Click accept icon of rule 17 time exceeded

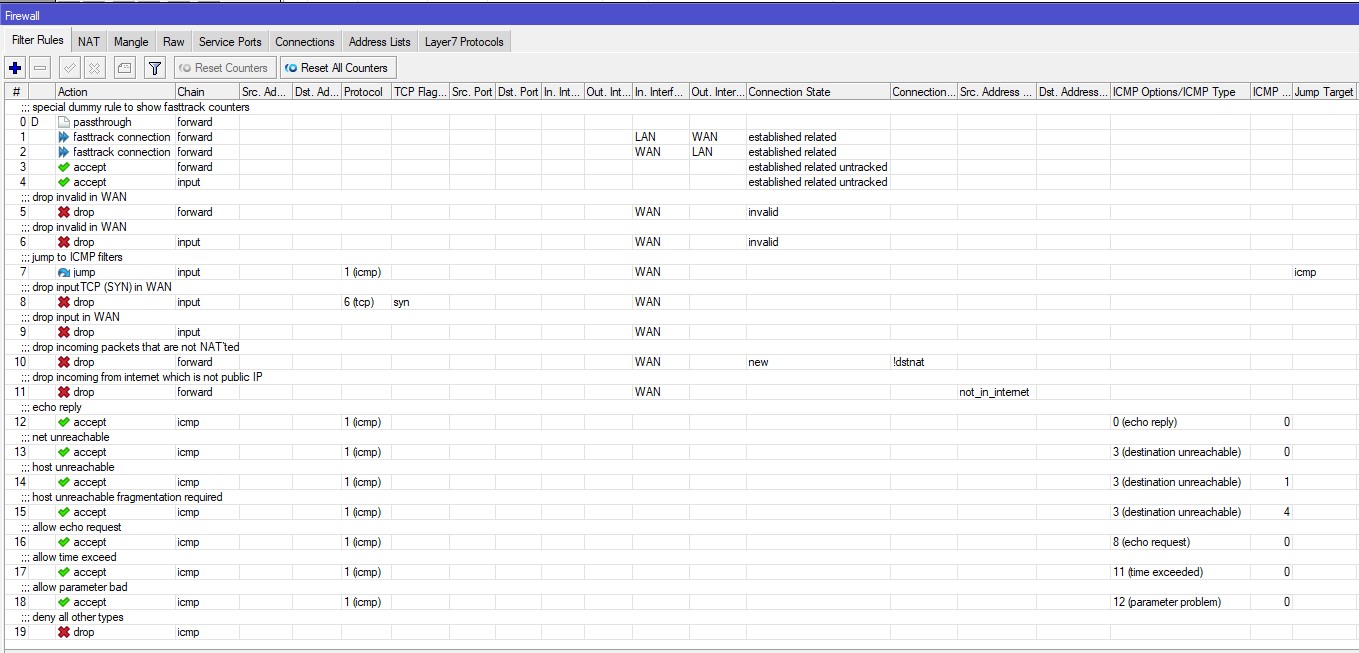pos(64,572)
